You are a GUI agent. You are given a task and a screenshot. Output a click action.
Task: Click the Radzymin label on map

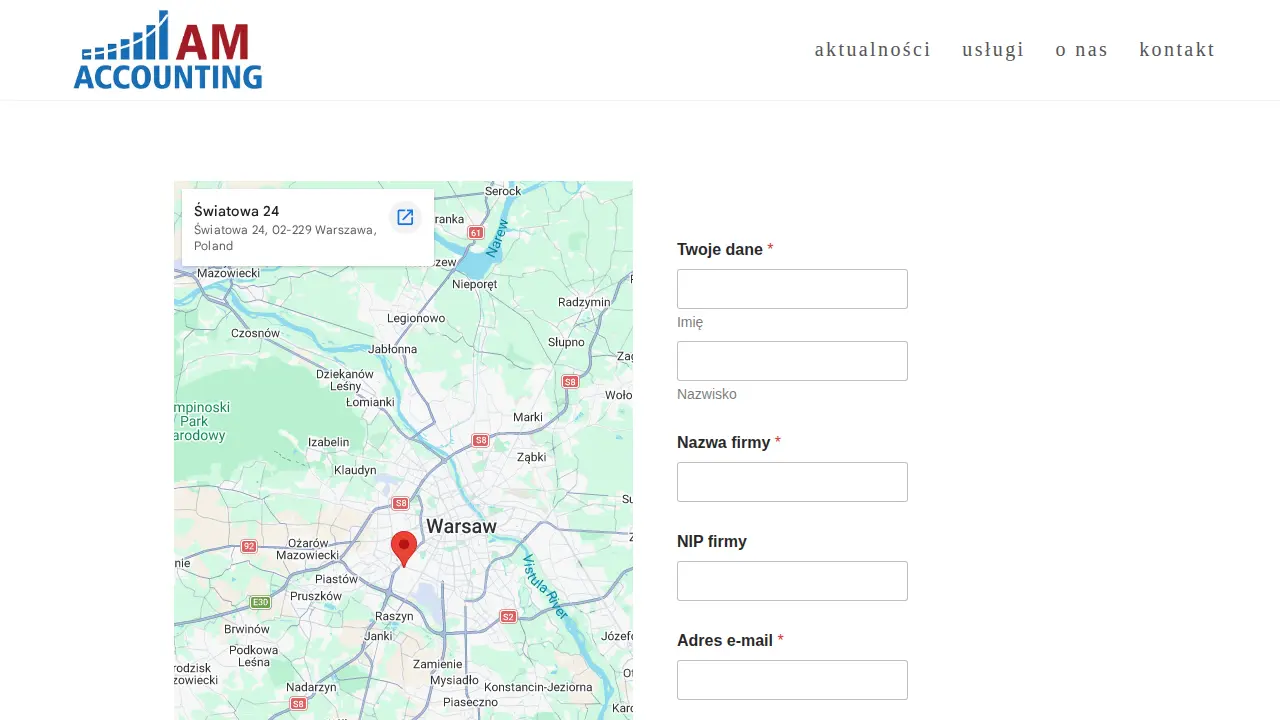pyautogui.click(x=584, y=302)
